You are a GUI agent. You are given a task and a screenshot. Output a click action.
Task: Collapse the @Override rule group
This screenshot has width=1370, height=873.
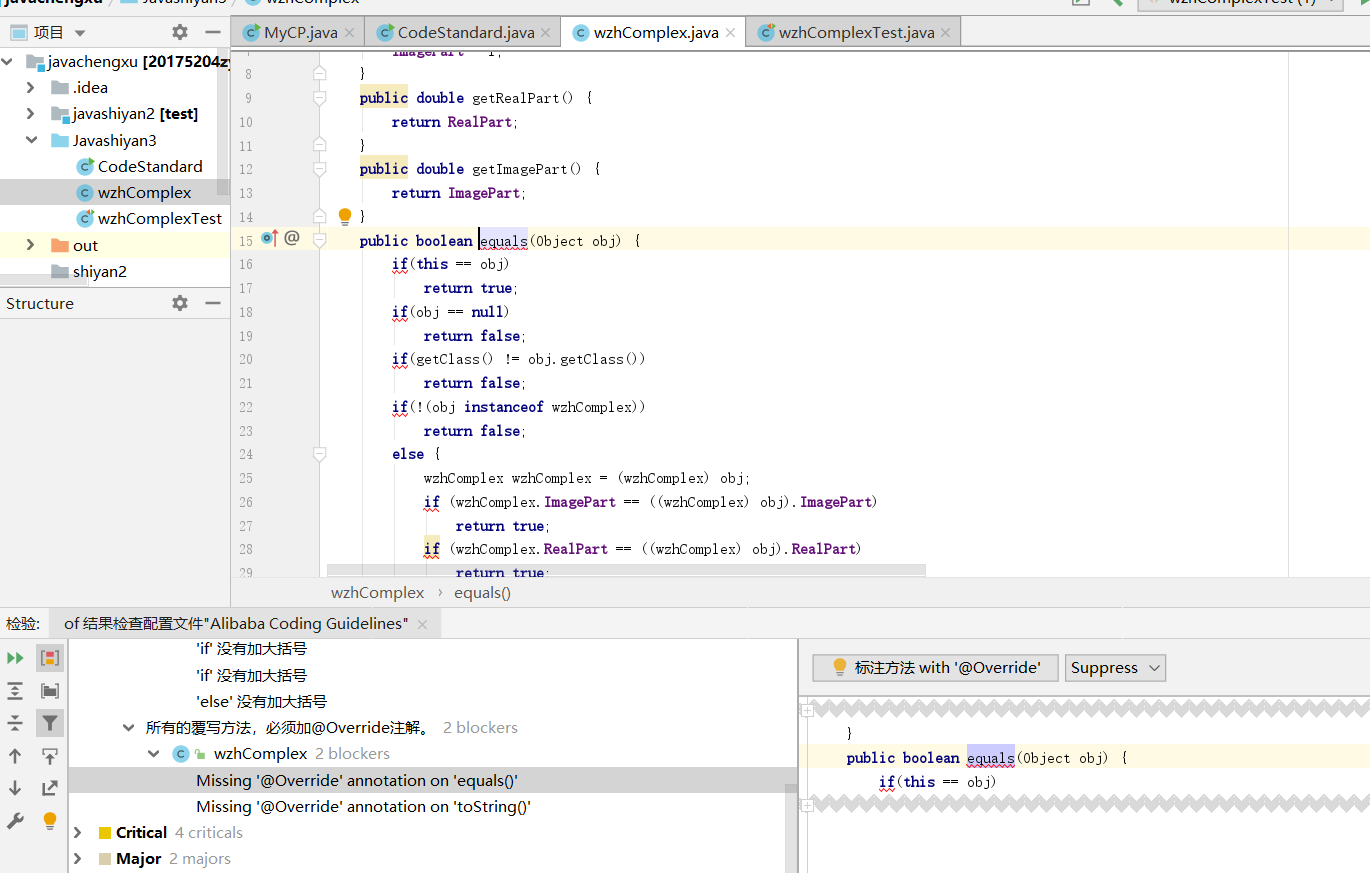pyautogui.click(x=128, y=728)
